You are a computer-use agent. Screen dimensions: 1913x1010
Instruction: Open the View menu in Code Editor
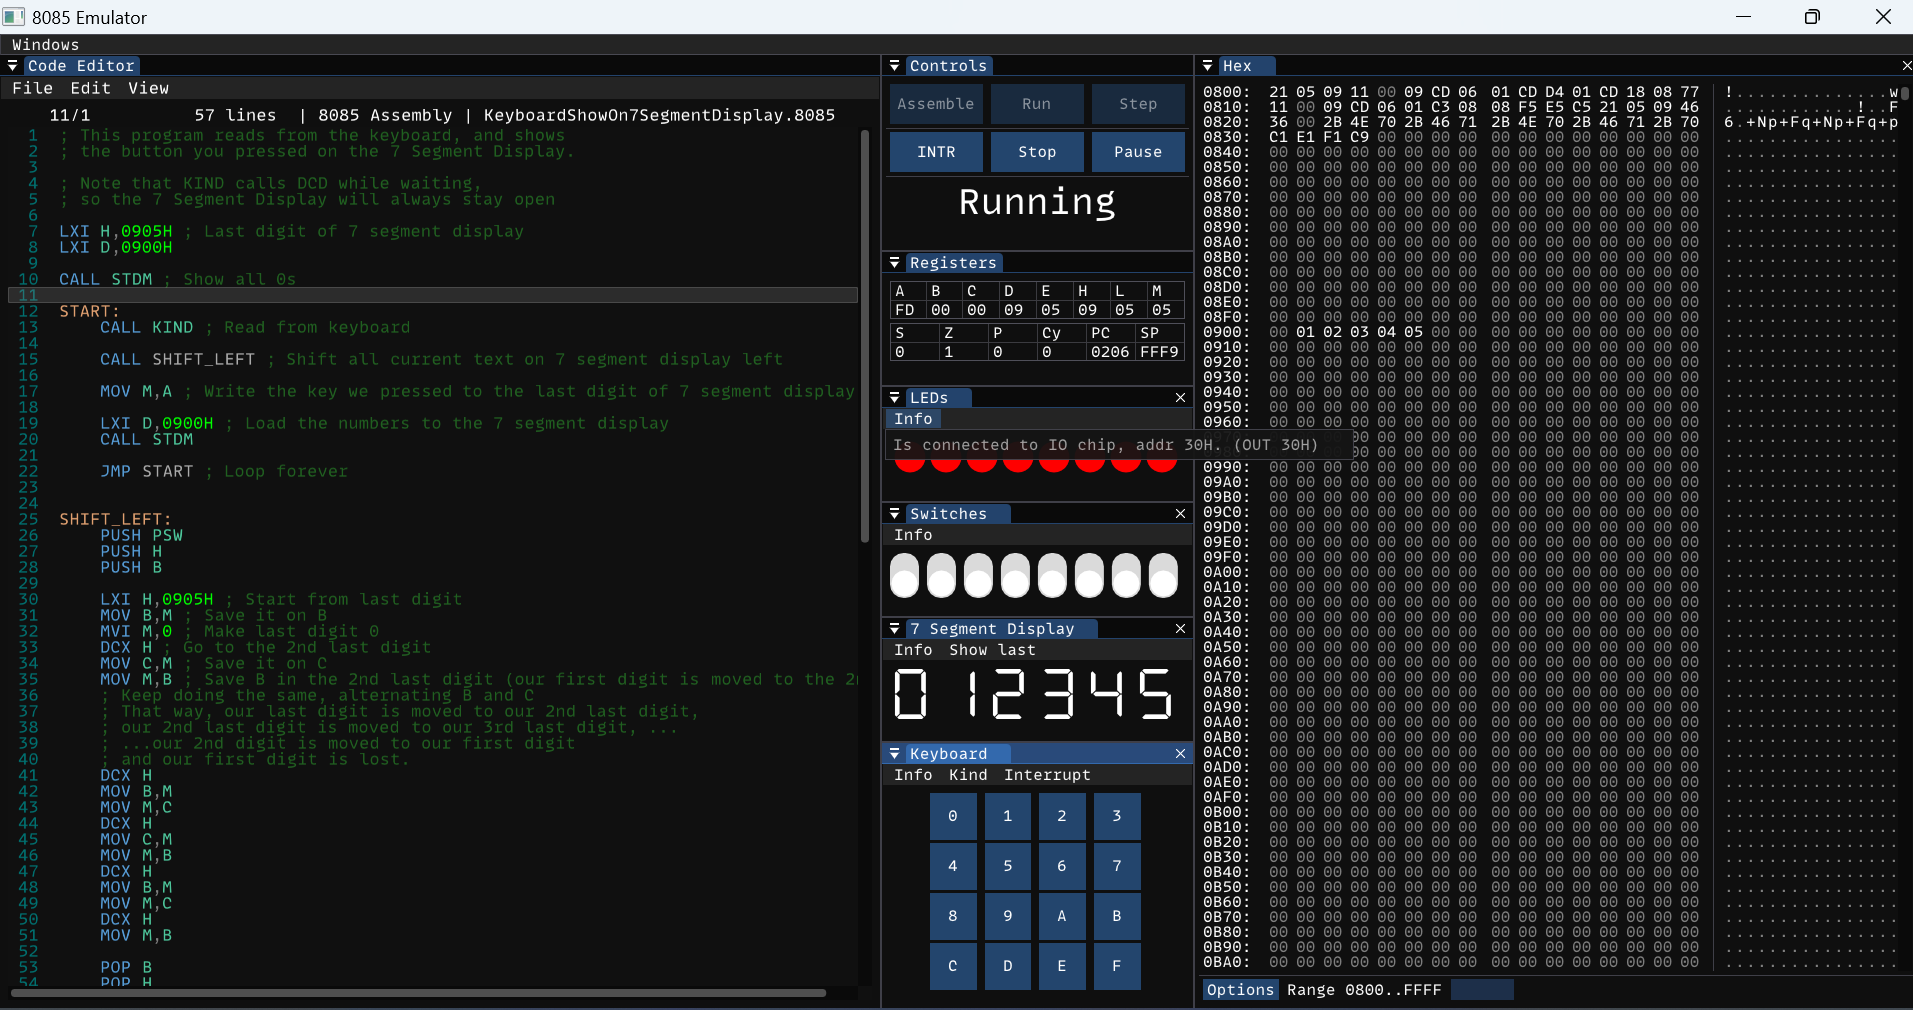pyautogui.click(x=148, y=88)
